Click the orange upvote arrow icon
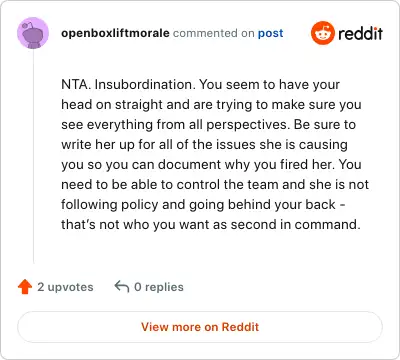This screenshot has height=360, width=400. (x=25, y=287)
